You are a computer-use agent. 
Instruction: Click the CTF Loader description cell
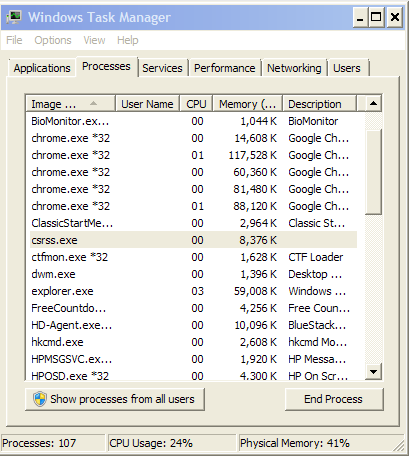pyautogui.click(x=316, y=257)
